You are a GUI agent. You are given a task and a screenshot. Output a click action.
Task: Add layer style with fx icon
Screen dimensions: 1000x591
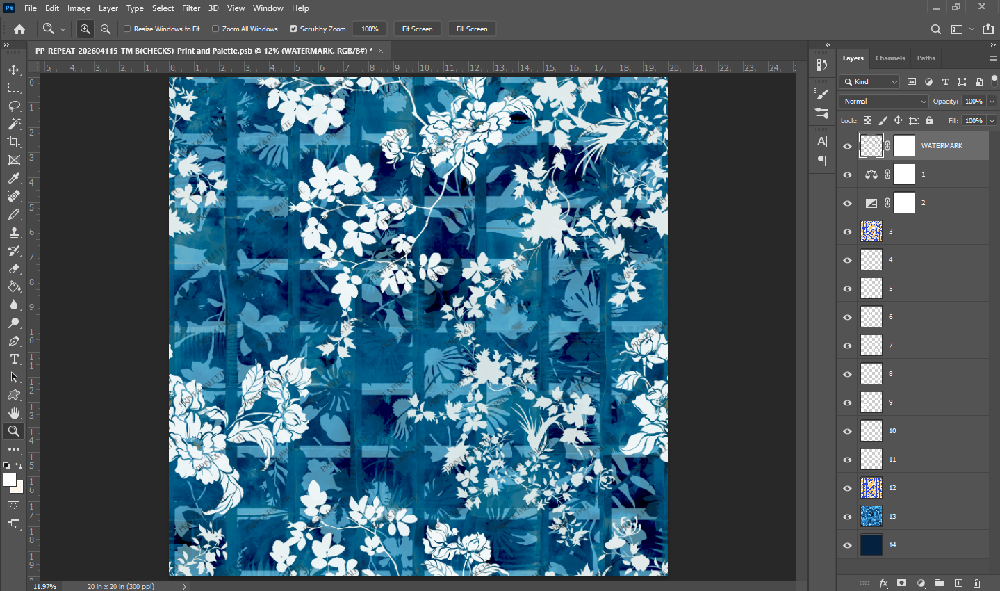pos(883,583)
